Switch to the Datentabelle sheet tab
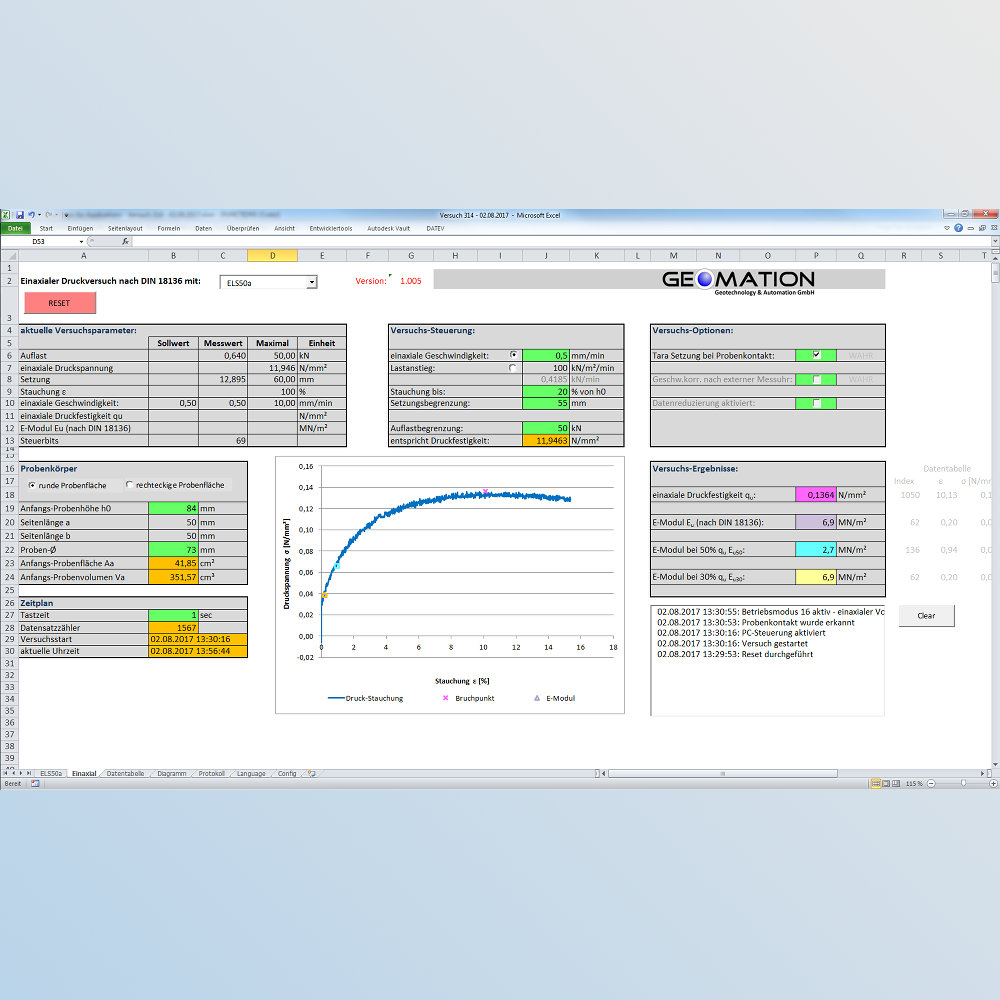The height and width of the screenshot is (1000, 1000). pyautogui.click(x=125, y=774)
